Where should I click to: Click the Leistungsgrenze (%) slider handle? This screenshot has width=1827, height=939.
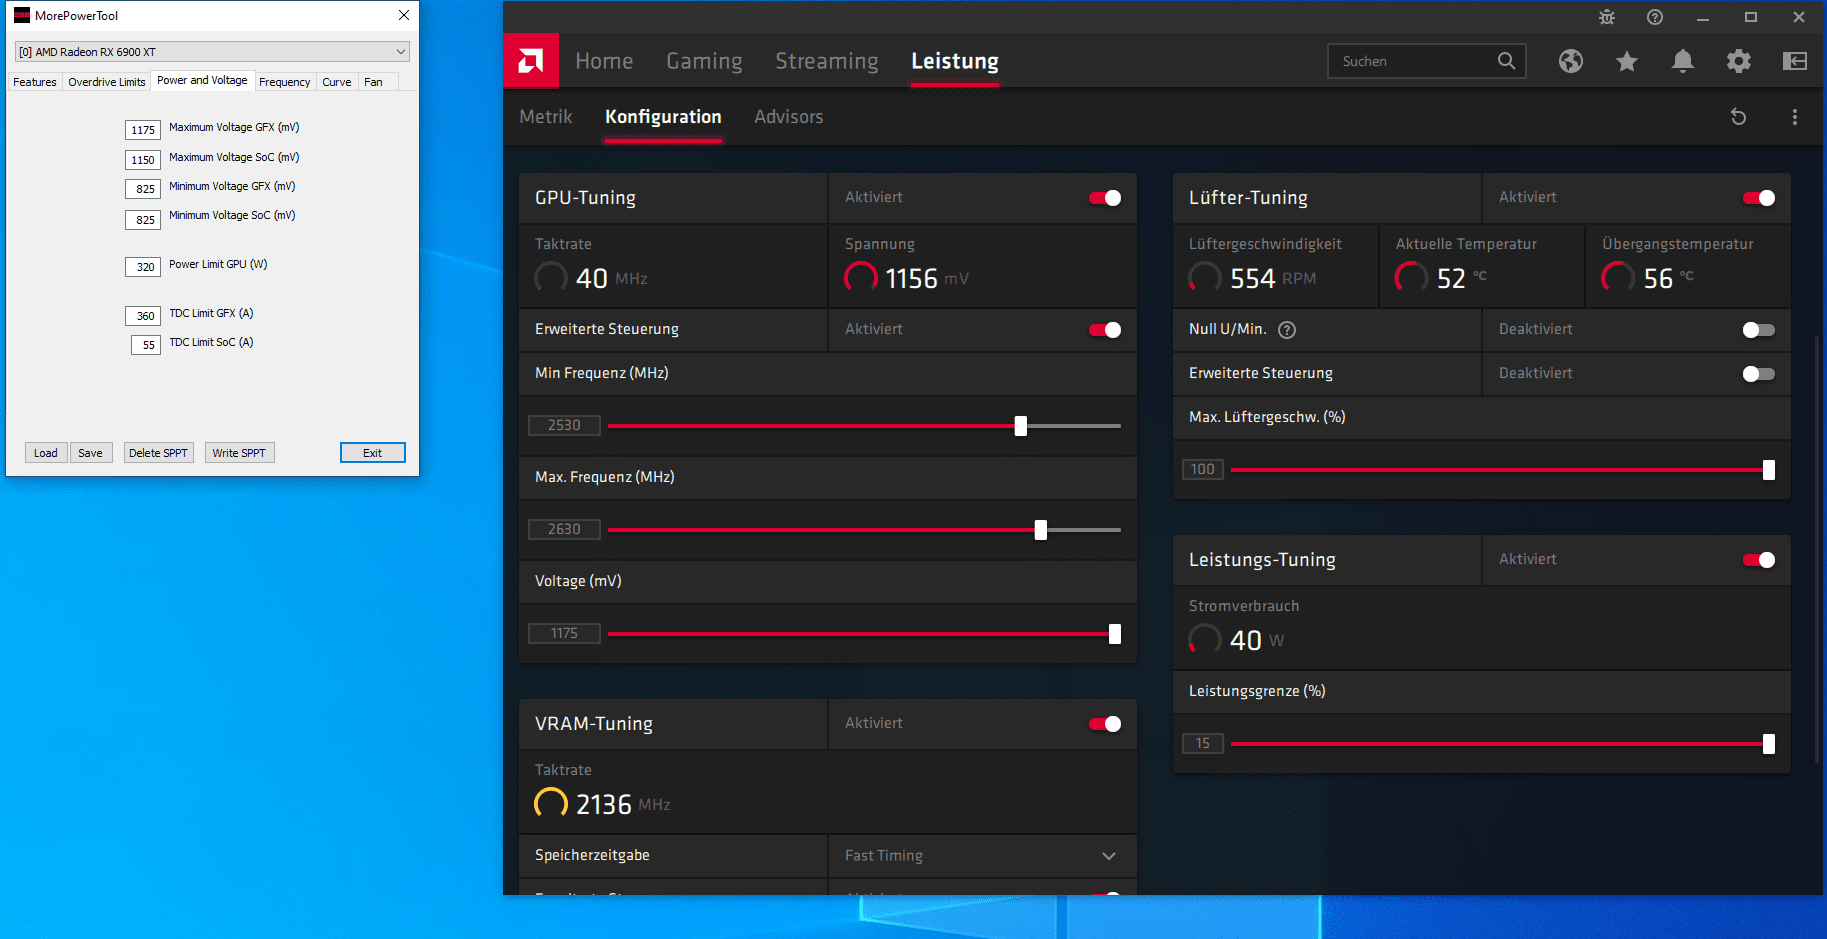(1769, 744)
